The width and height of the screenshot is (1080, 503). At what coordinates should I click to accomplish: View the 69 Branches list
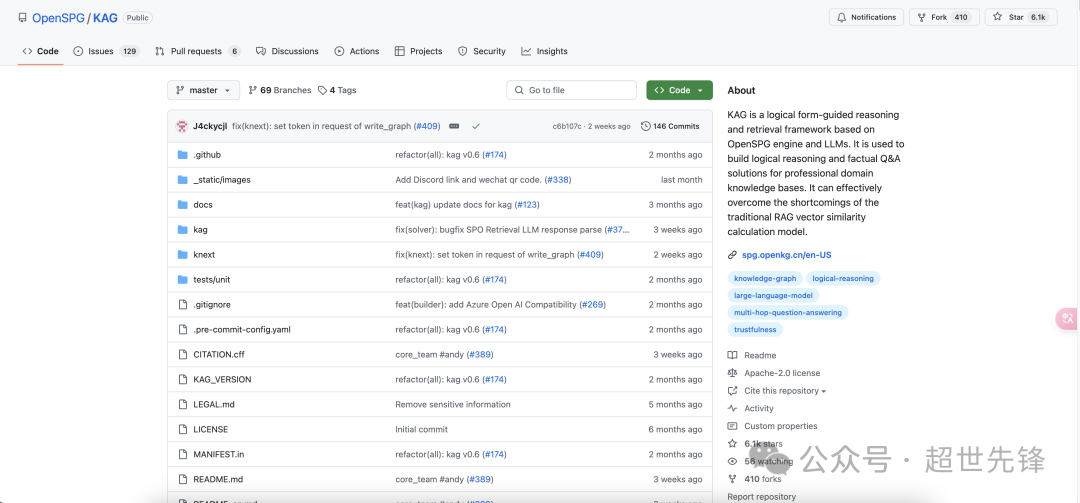(x=280, y=90)
